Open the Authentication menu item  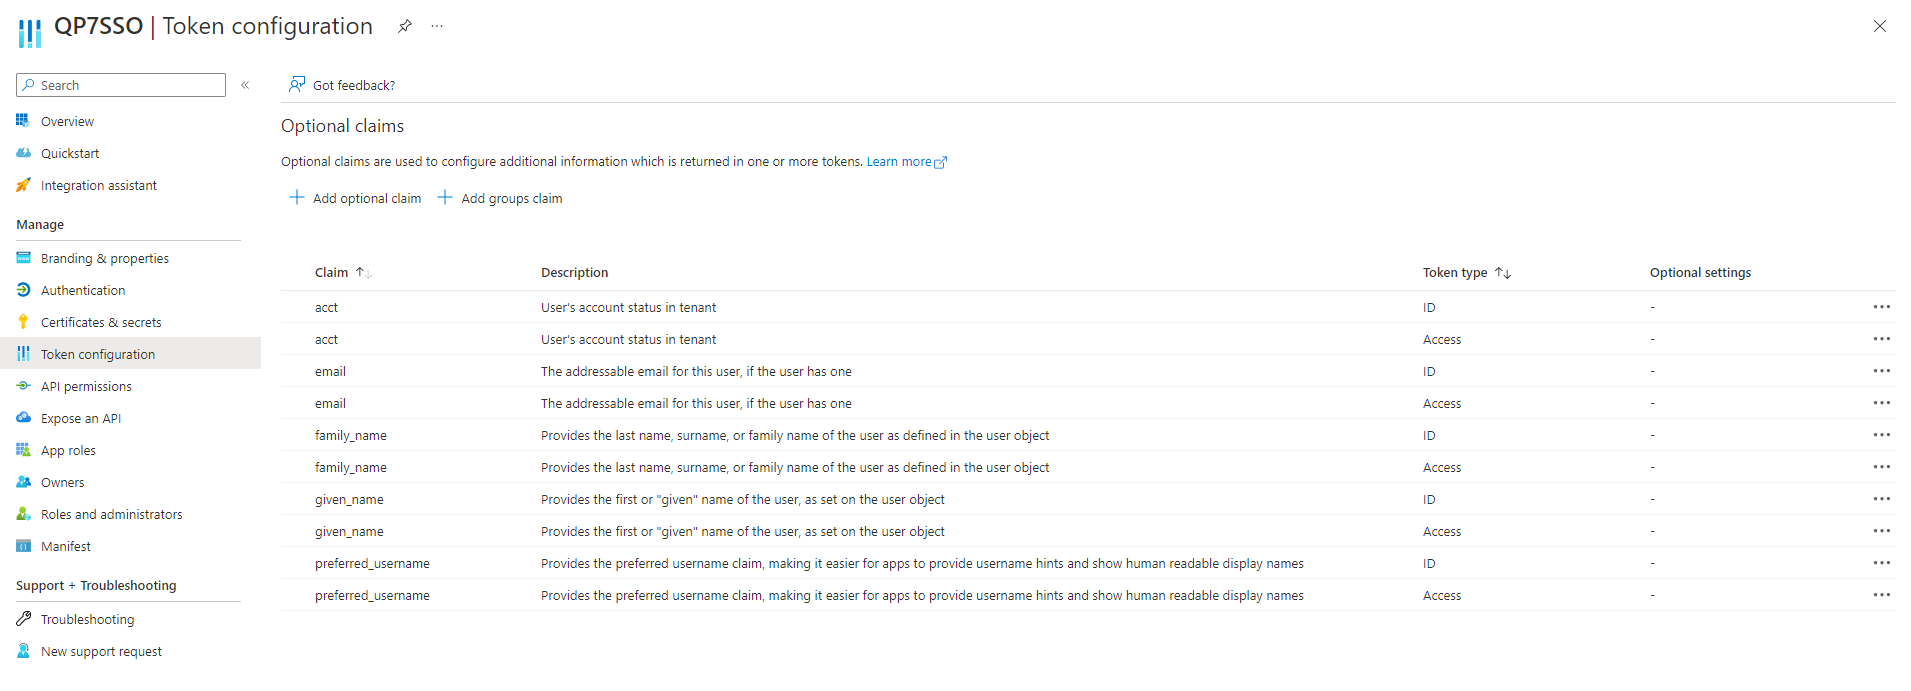(x=83, y=291)
